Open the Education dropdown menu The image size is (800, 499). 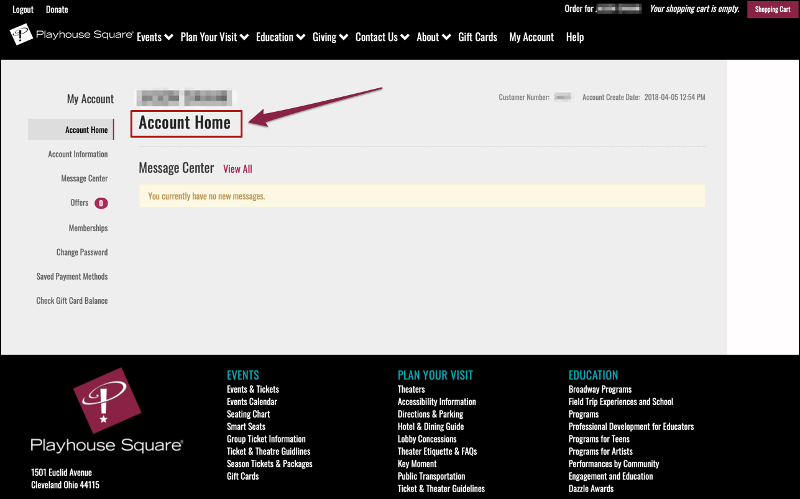coord(280,37)
